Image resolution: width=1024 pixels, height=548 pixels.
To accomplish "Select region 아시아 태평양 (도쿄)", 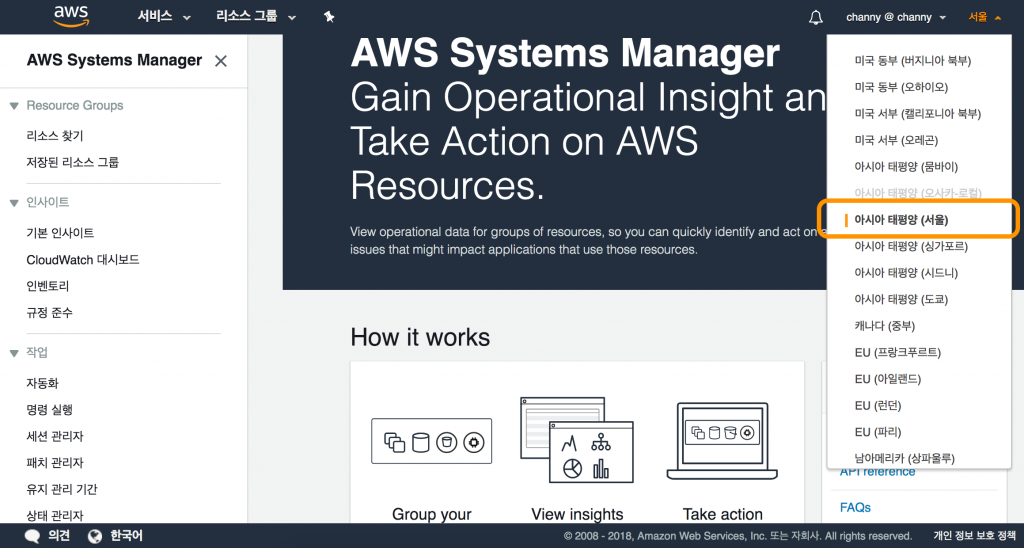I will coord(901,299).
